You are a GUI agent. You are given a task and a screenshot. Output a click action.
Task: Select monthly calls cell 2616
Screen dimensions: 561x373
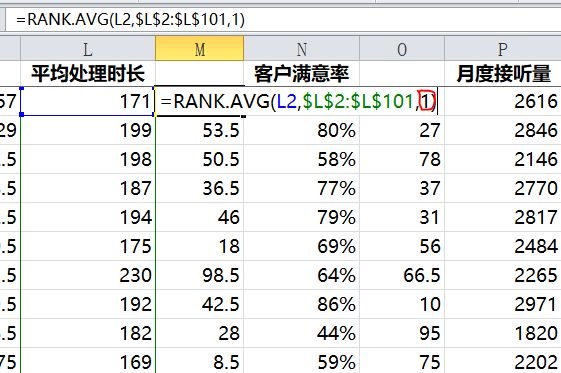(x=503, y=101)
